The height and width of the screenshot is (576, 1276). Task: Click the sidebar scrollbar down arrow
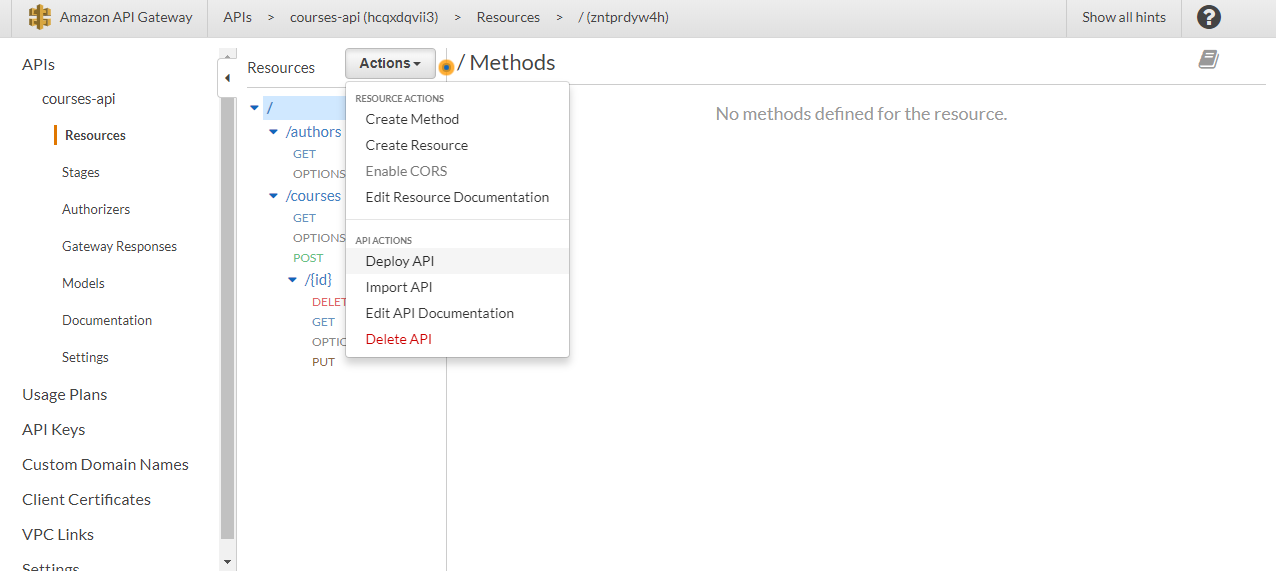(x=227, y=563)
